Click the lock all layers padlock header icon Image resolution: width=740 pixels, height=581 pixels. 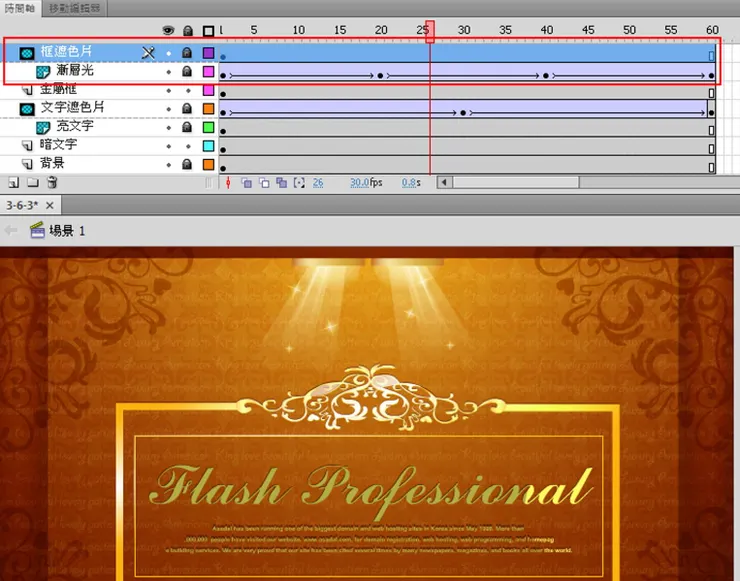187,31
